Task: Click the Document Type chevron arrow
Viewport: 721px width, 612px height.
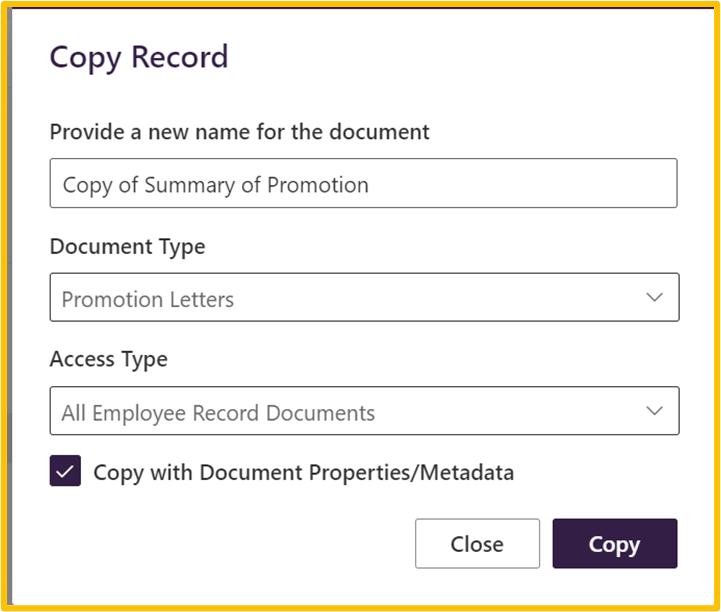Action: pos(654,297)
